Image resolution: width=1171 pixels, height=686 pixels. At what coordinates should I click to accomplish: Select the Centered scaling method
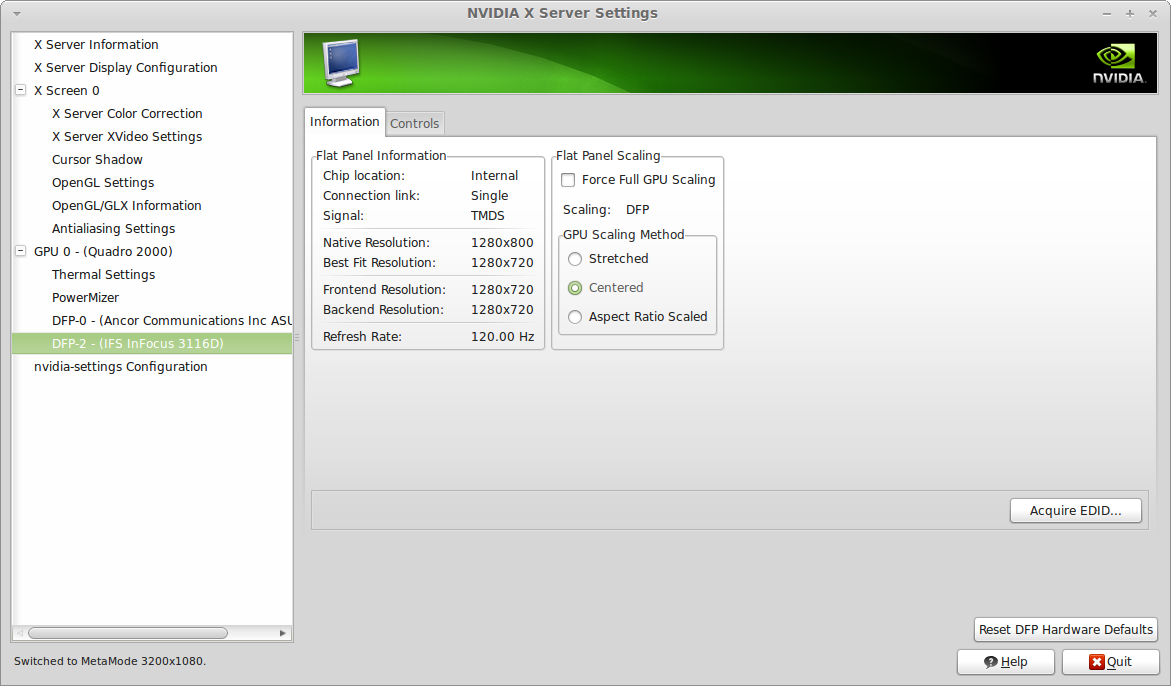[575, 288]
